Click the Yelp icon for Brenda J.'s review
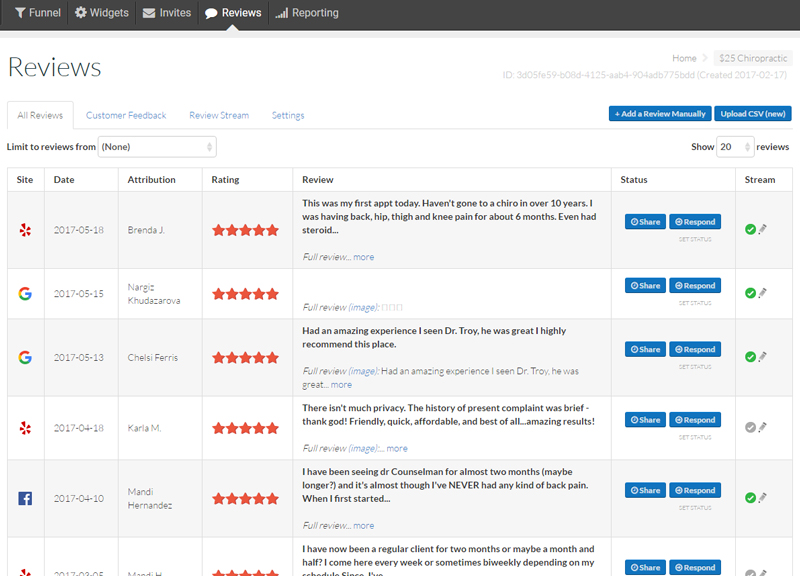Viewport: 800px width, 576px height. coord(25,230)
